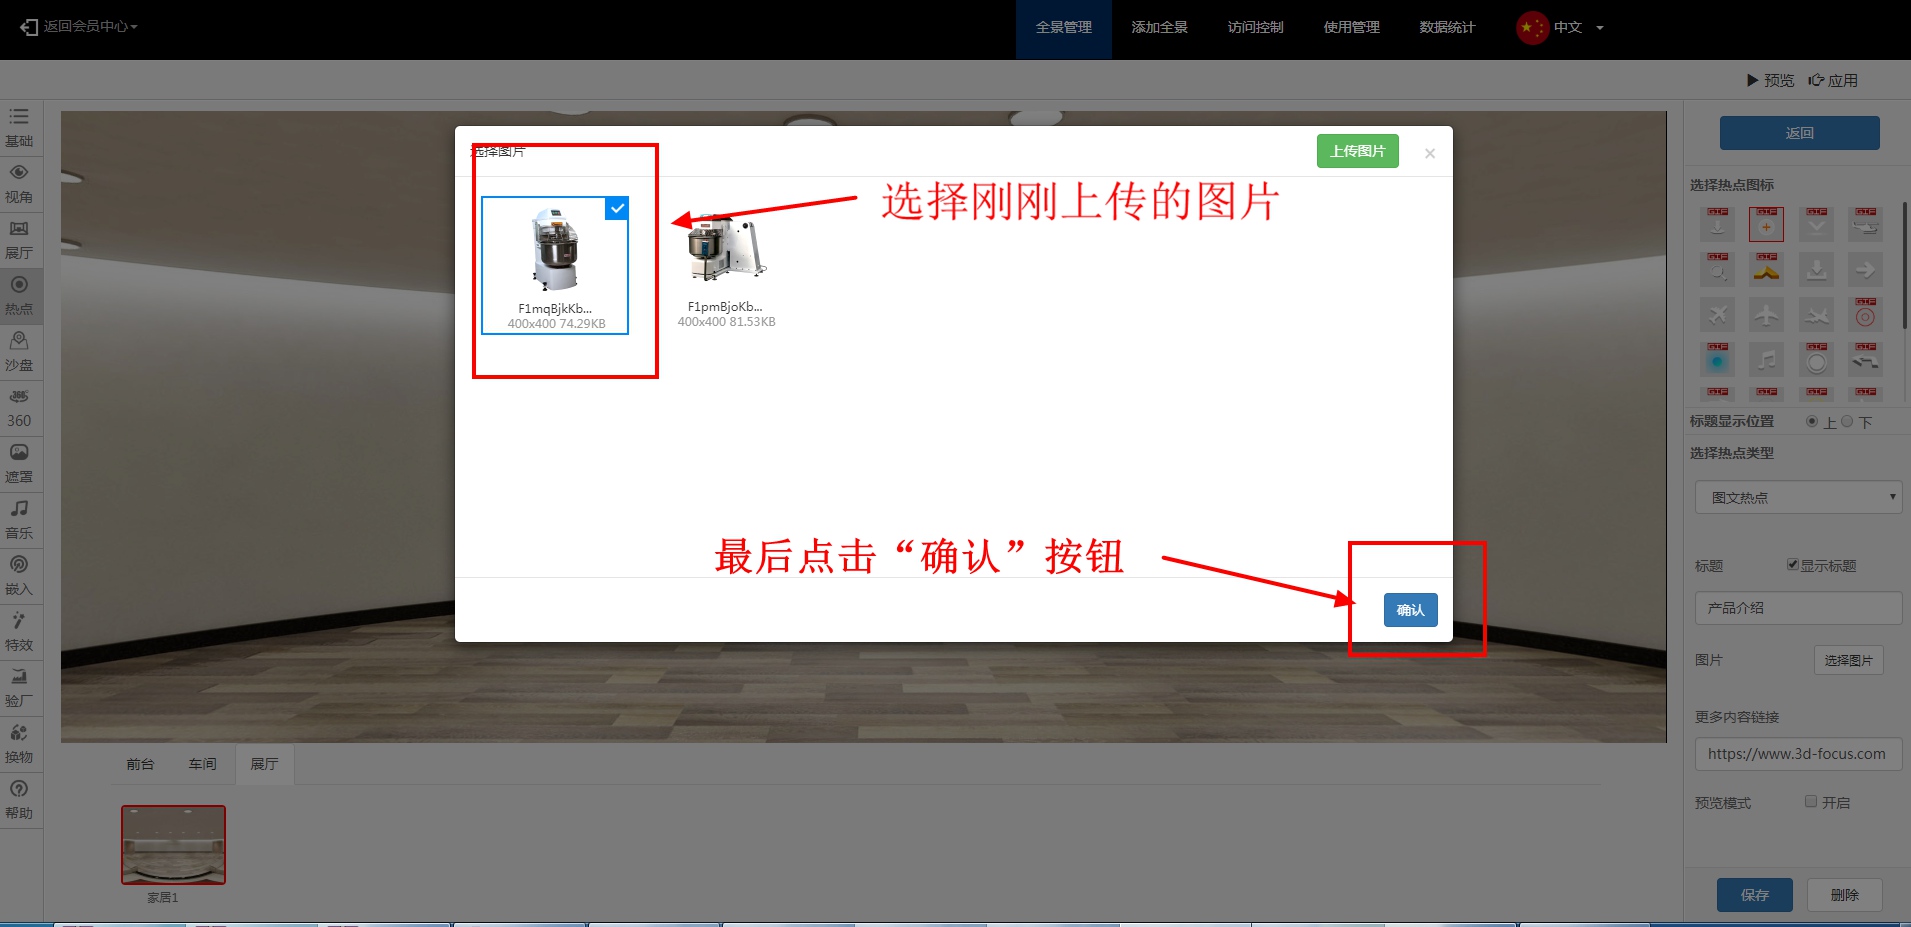
Task: Switch to the 车间 scene tab
Action: pos(202,764)
